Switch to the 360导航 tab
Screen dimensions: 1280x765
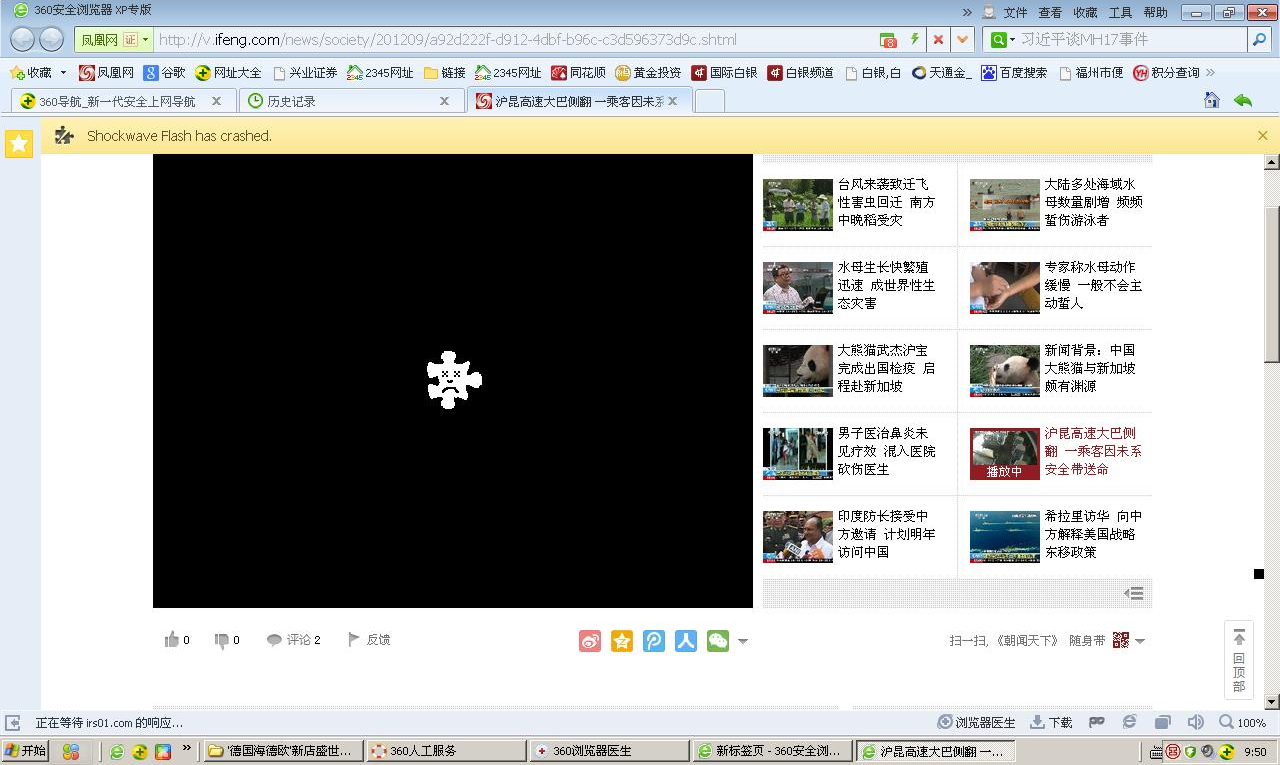pyautogui.click(x=123, y=101)
